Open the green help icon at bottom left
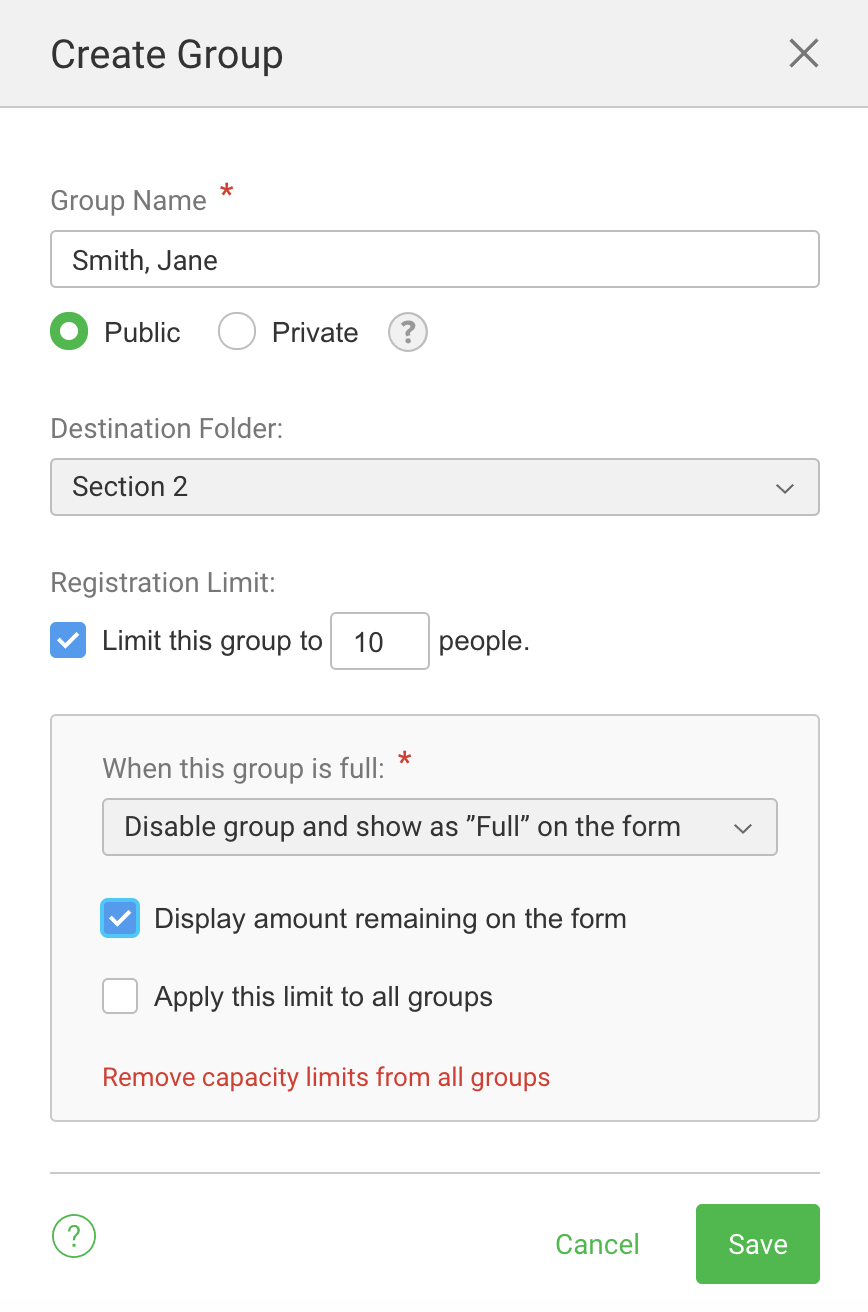The image size is (868, 1312). (74, 1237)
